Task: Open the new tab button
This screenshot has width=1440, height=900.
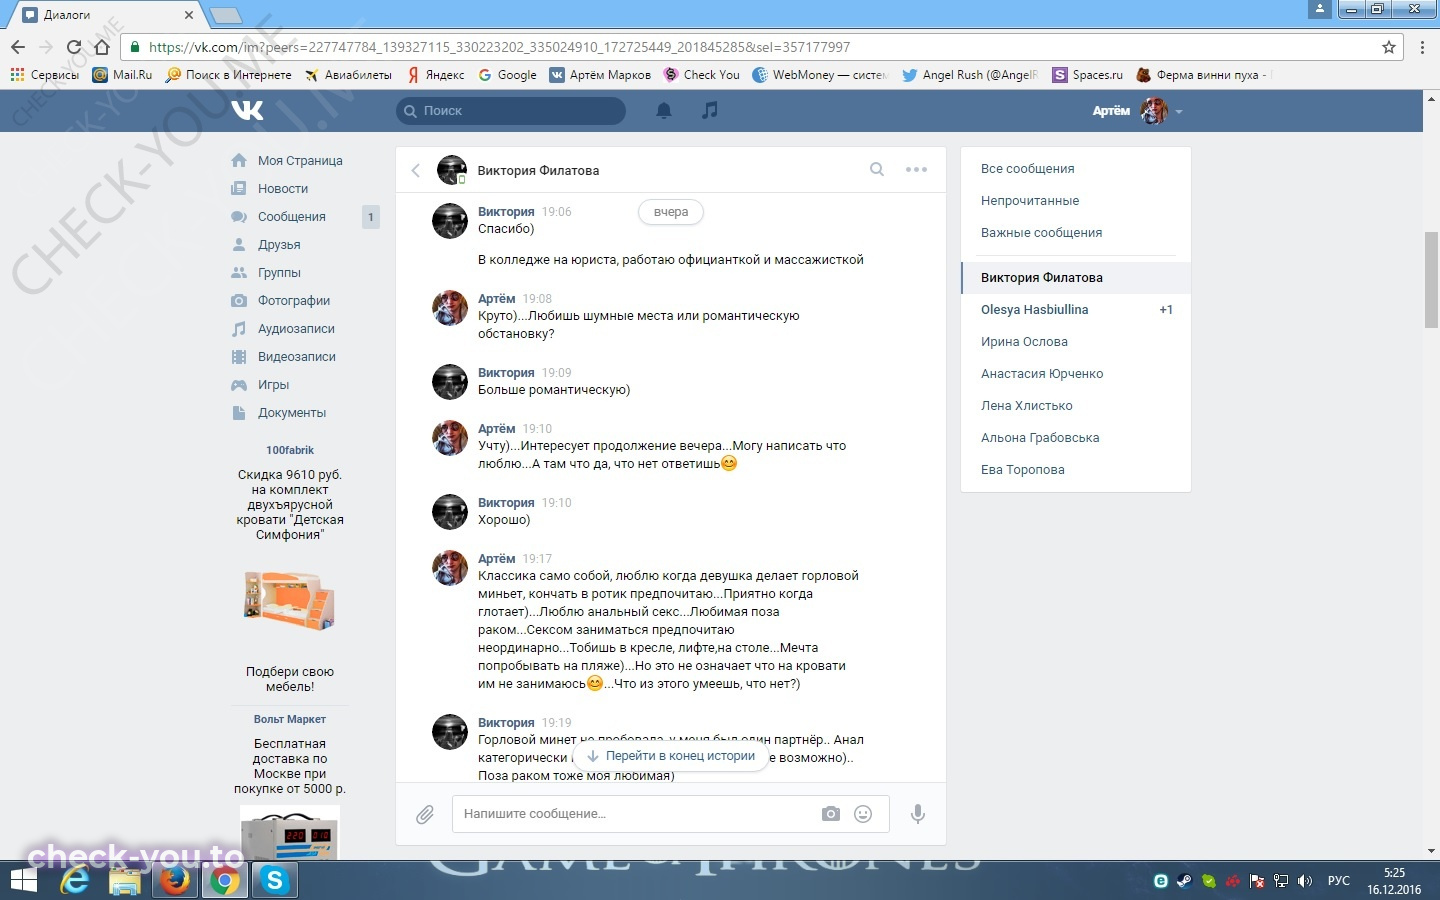Action: pos(225,15)
